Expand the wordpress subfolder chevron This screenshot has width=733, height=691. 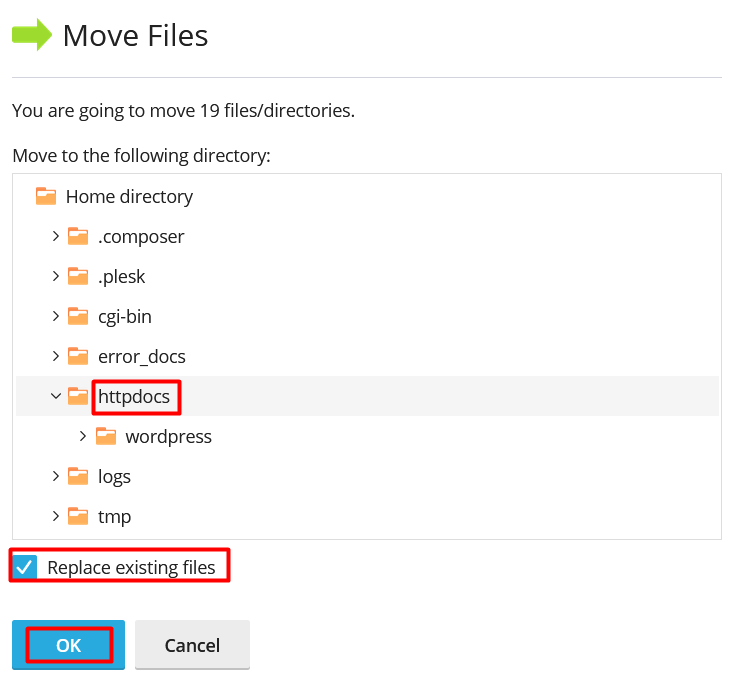pyautogui.click(x=84, y=437)
